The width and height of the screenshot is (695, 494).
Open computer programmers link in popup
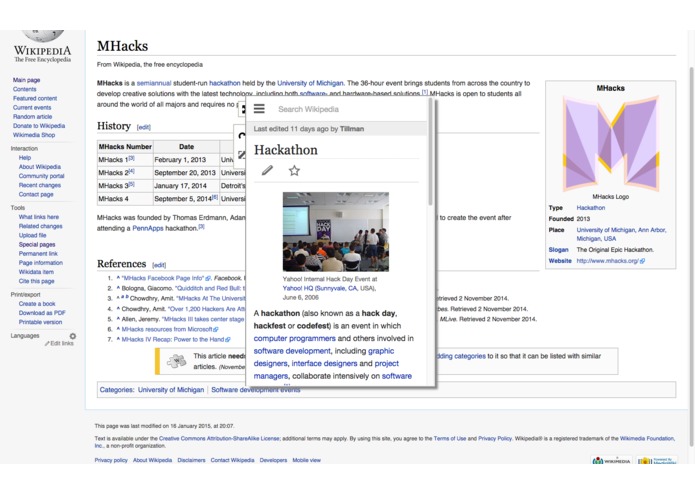point(294,338)
